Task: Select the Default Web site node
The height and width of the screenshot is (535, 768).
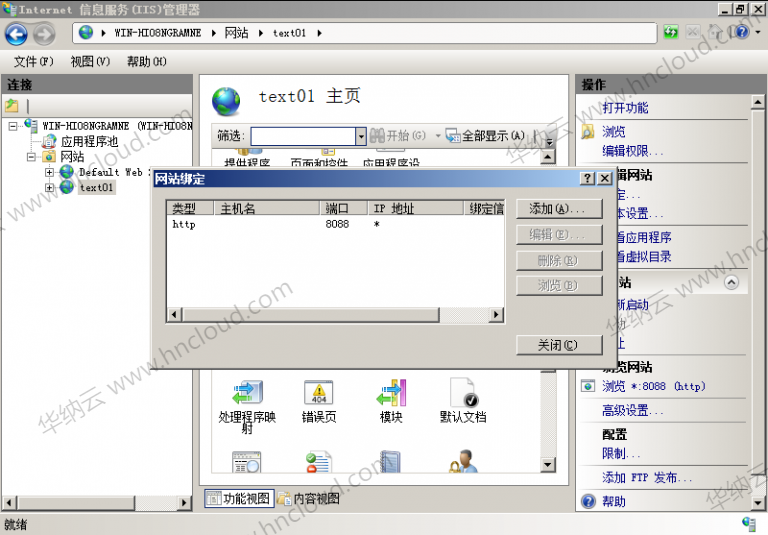Action: (110, 172)
